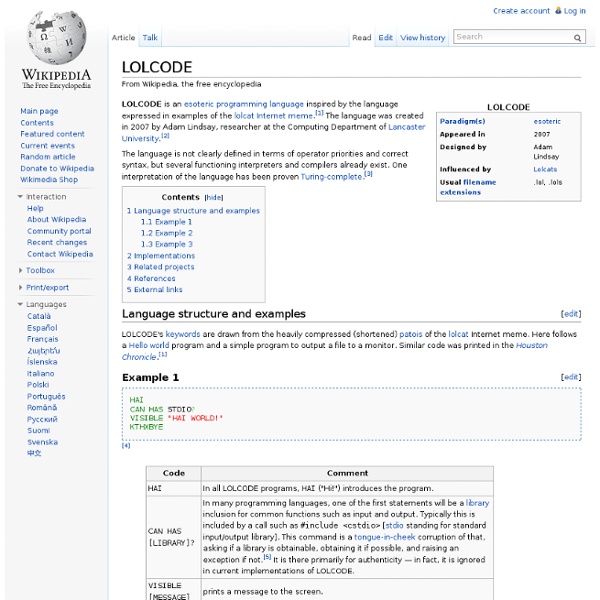Expand the Toolbox sidebar section

(x=20, y=270)
